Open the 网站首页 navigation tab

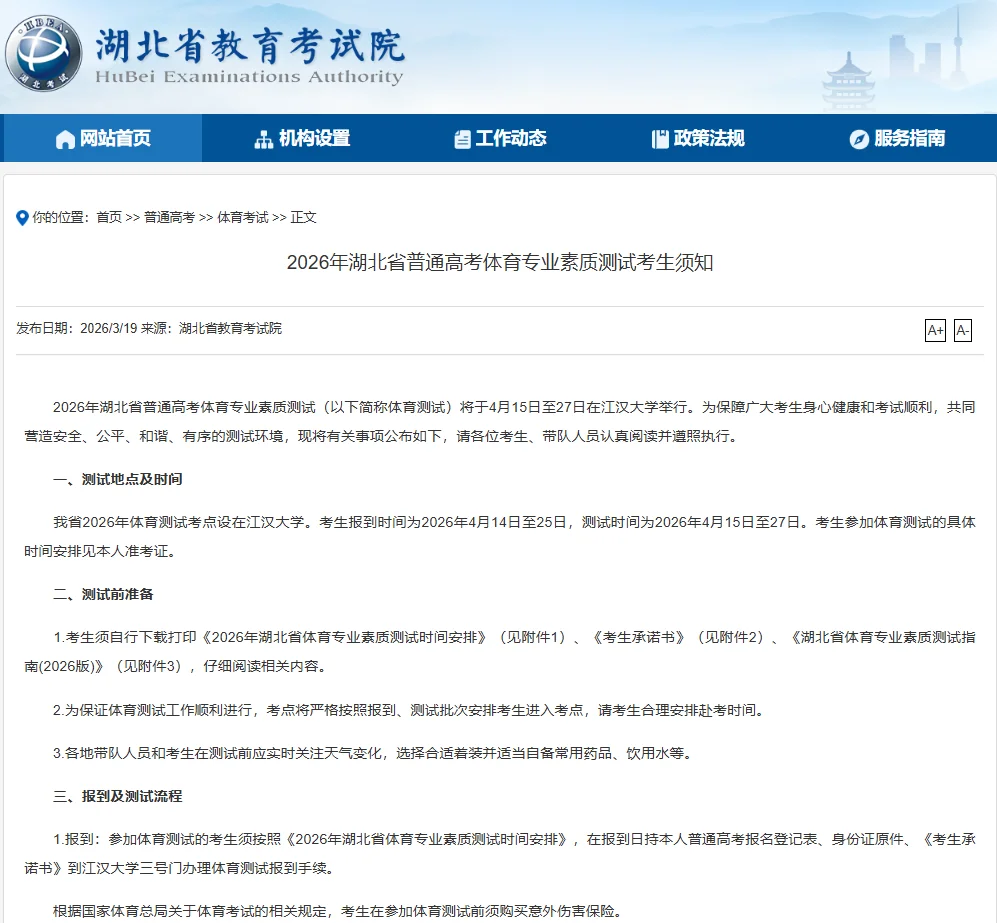[x=115, y=139]
